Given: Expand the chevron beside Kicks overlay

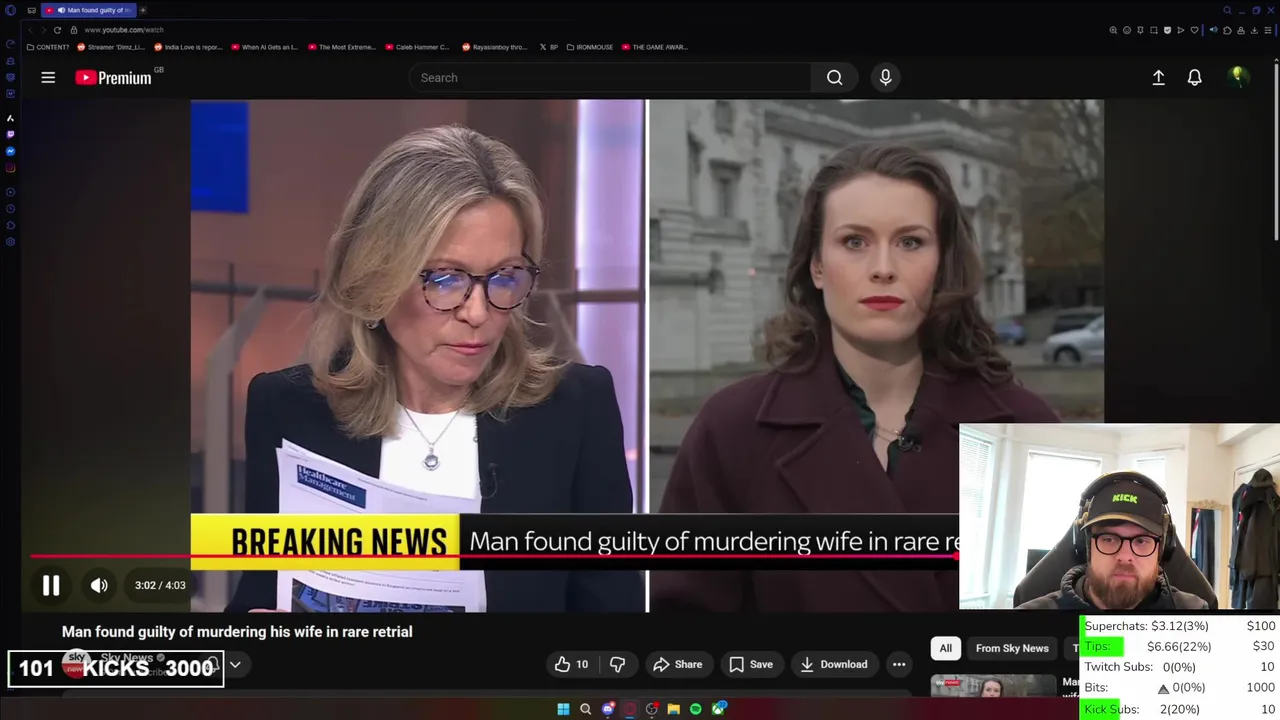Looking at the screenshot, I should pyautogui.click(x=235, y=664).
